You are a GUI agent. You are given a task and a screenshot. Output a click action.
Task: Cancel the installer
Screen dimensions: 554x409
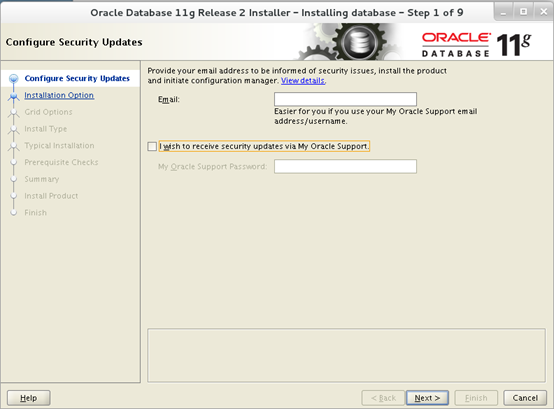pos(525,398)
